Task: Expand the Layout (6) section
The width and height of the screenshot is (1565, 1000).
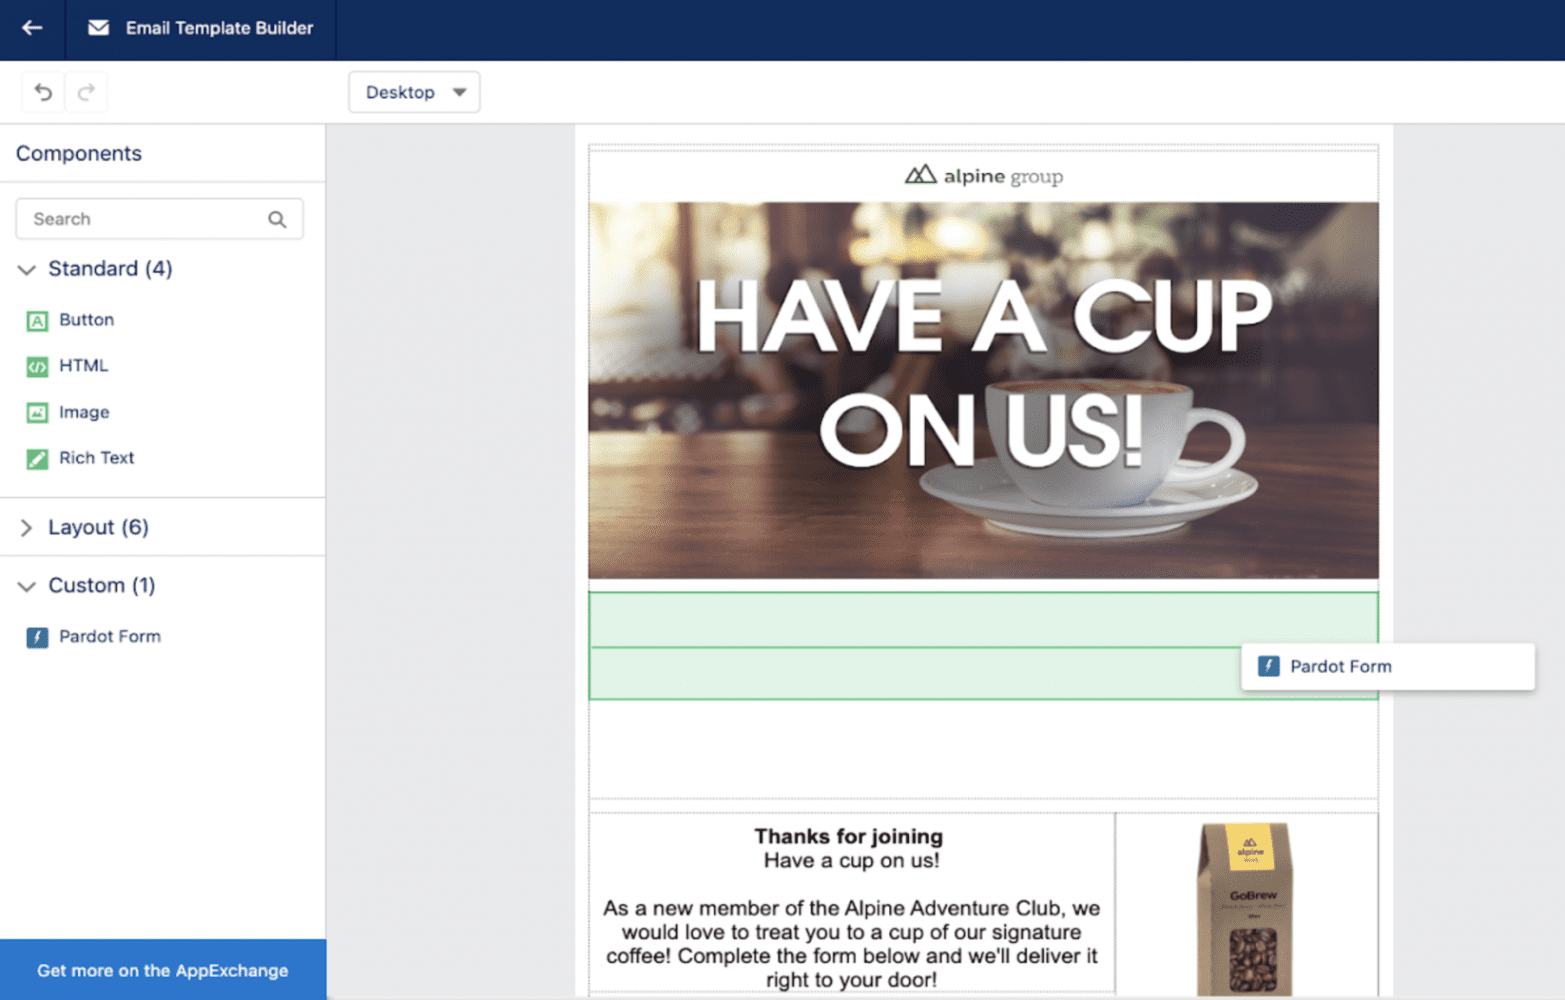Action: click(x=27, y=528)
